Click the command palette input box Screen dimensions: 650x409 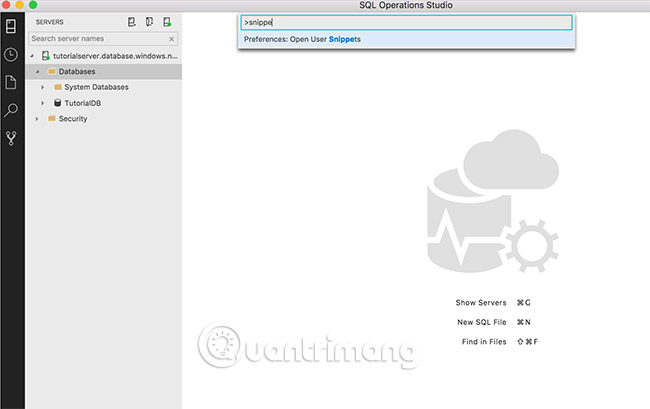[x=406, y=22]
